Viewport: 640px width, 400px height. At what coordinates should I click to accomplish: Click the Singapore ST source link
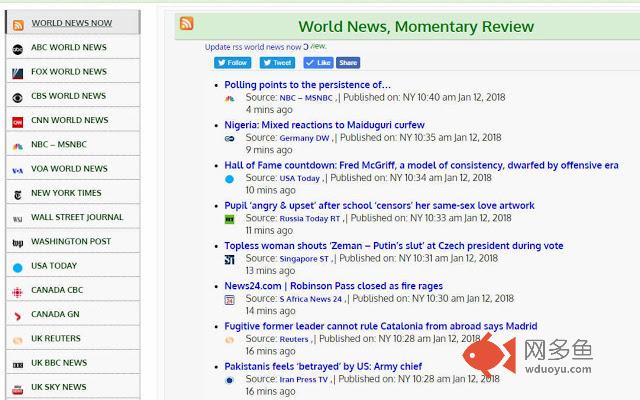coord(304,259)
